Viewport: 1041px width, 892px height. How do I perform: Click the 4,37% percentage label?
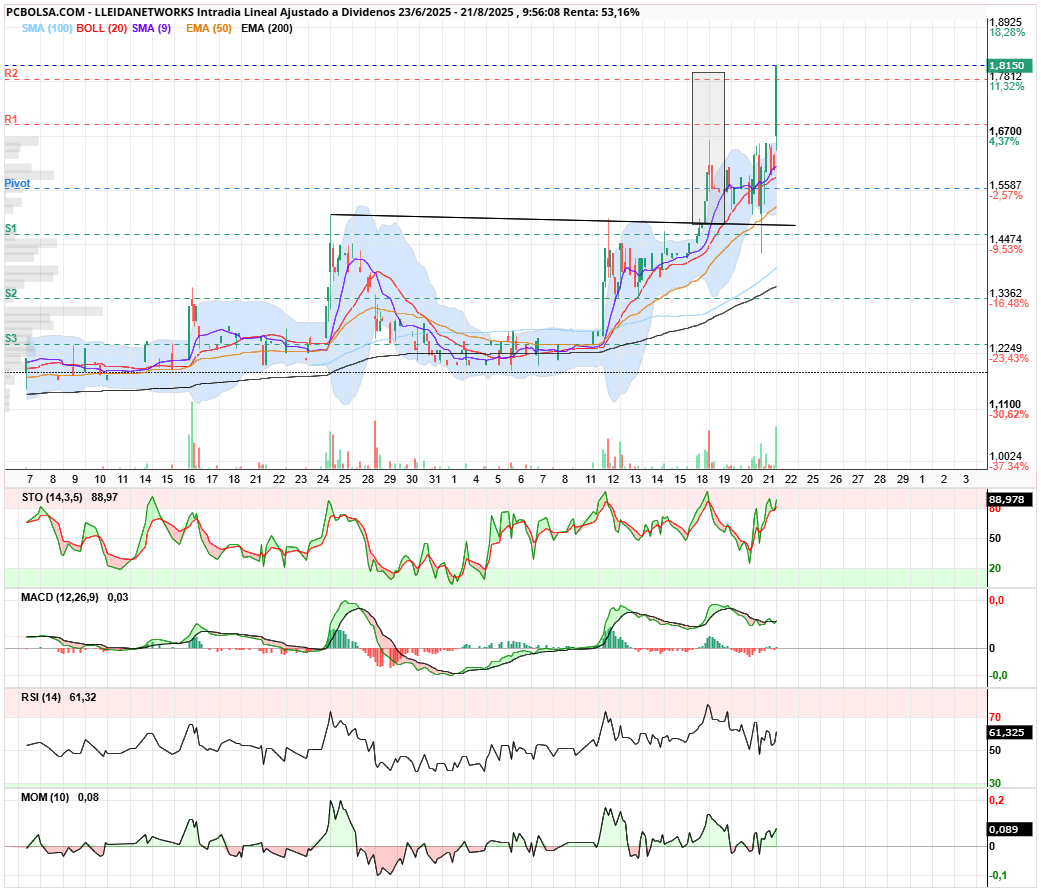(1004, 141)
